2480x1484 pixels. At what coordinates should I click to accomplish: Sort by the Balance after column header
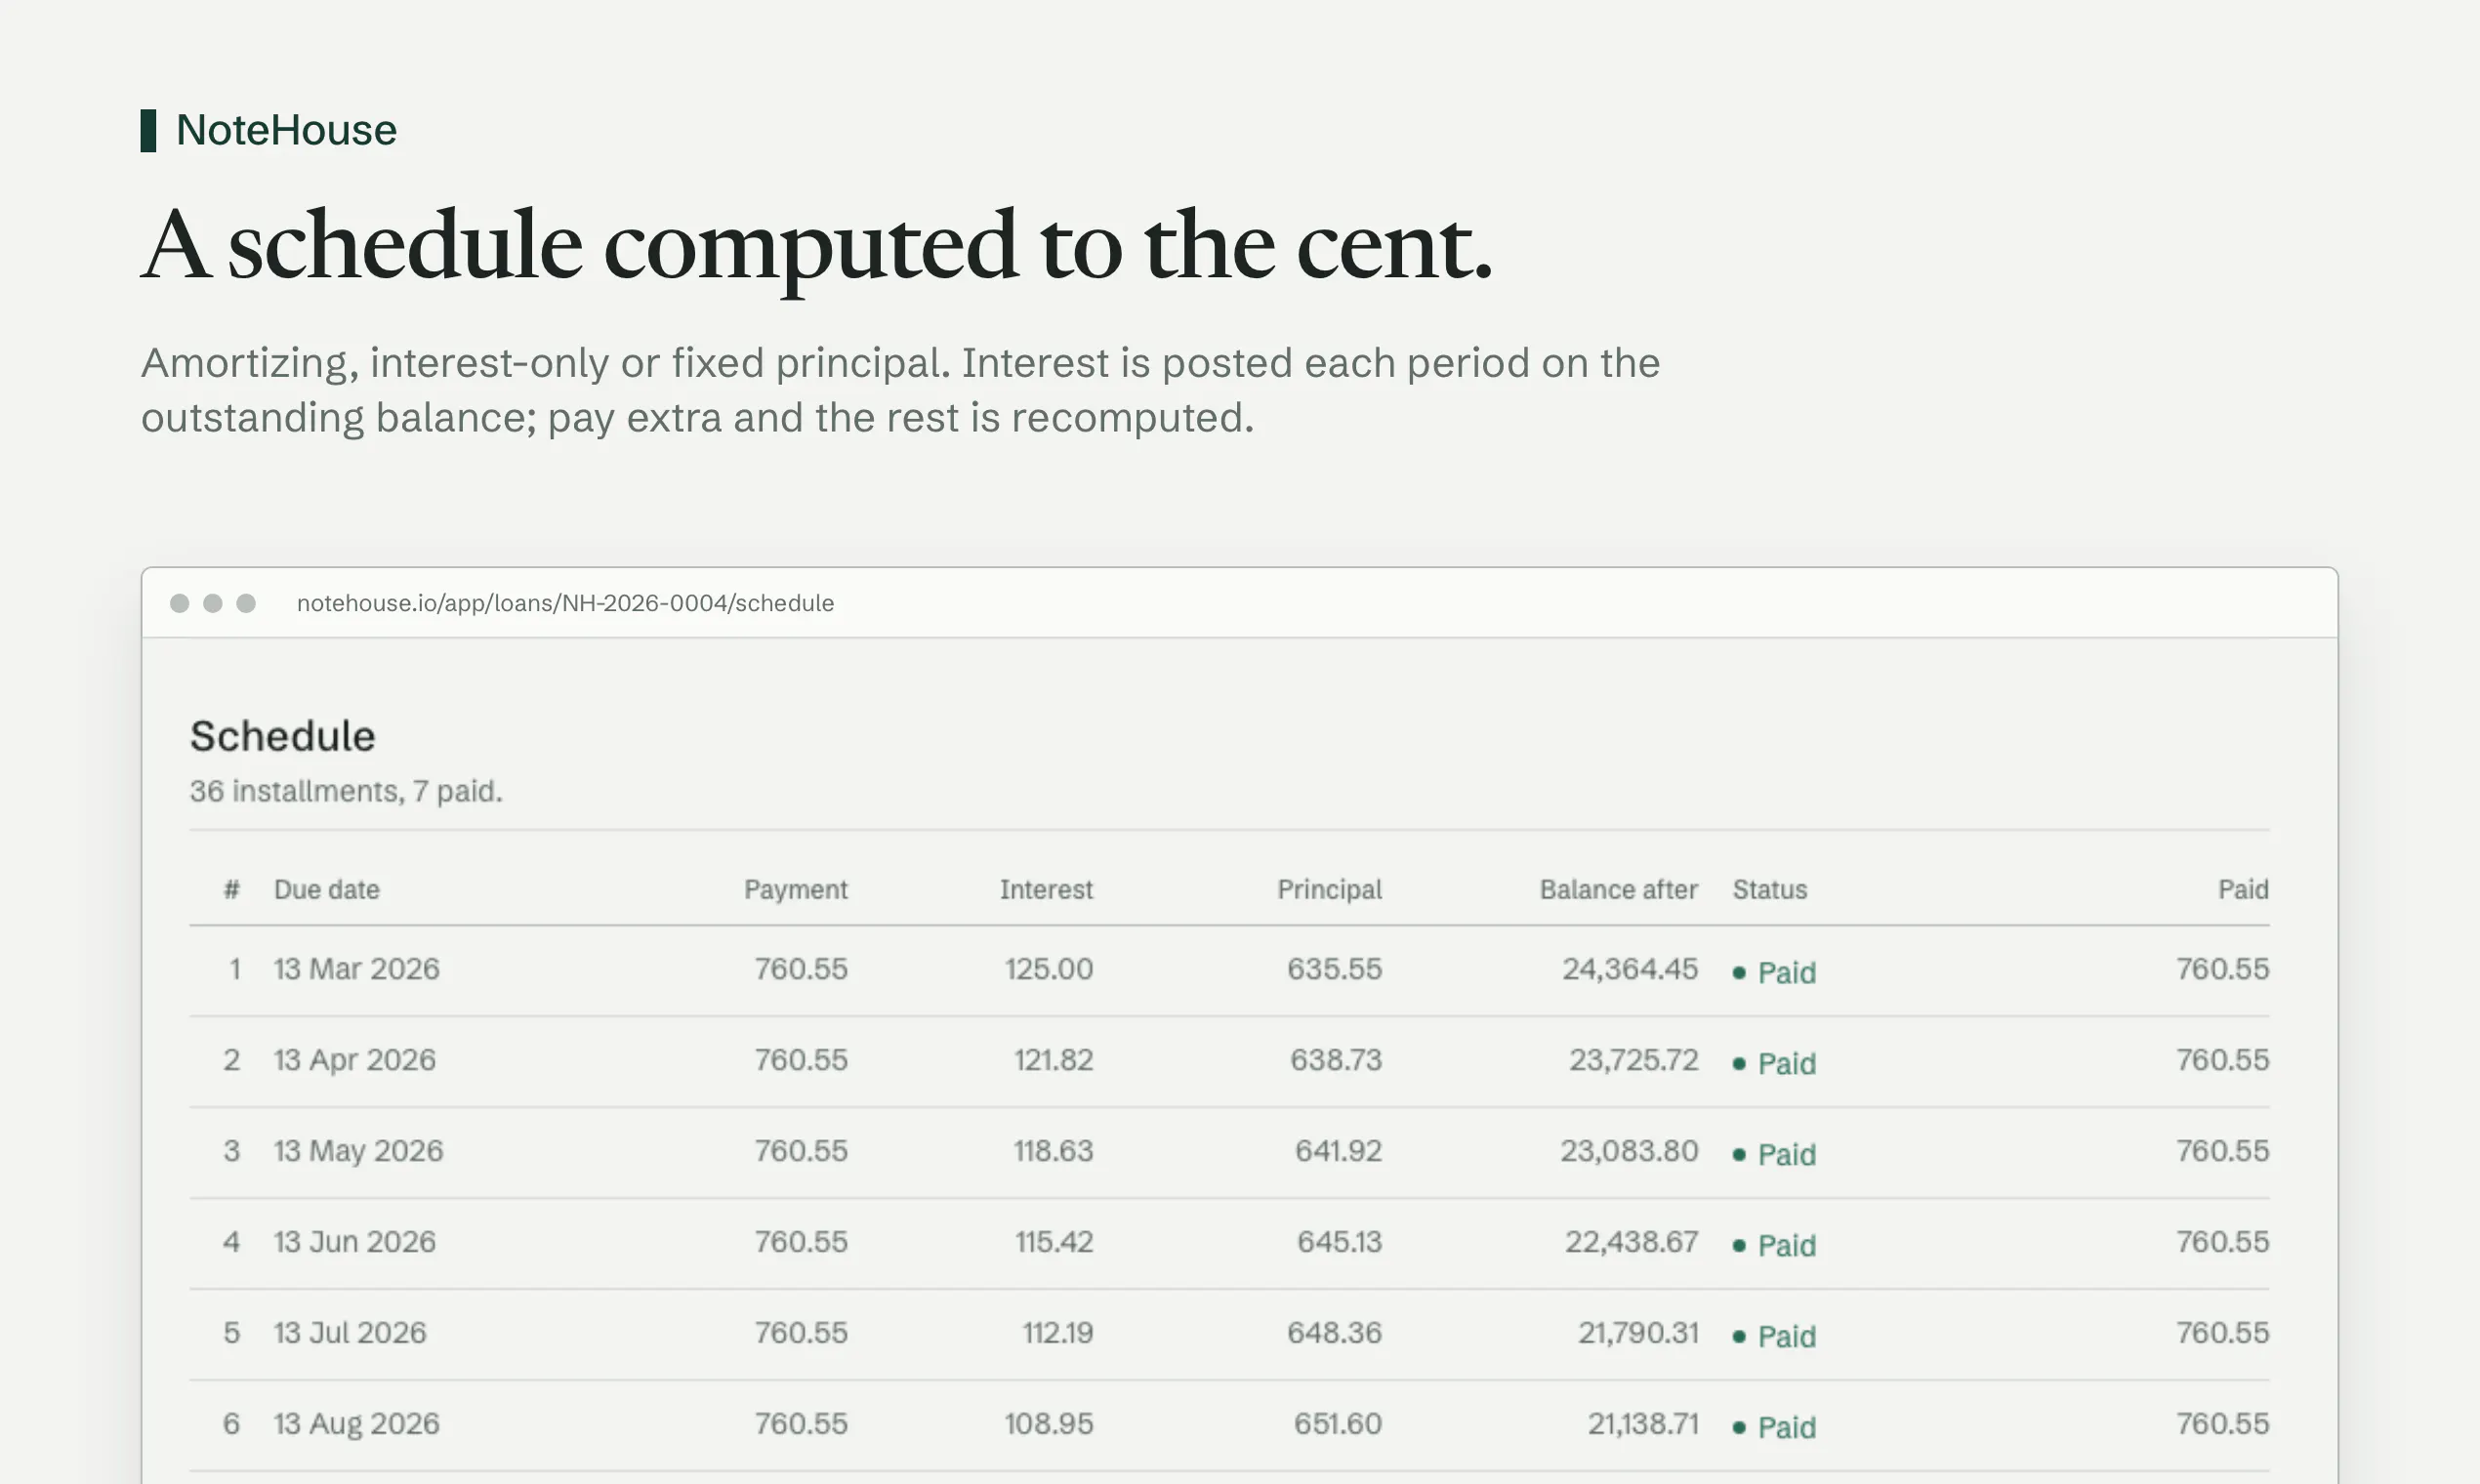coord(1618,890)
